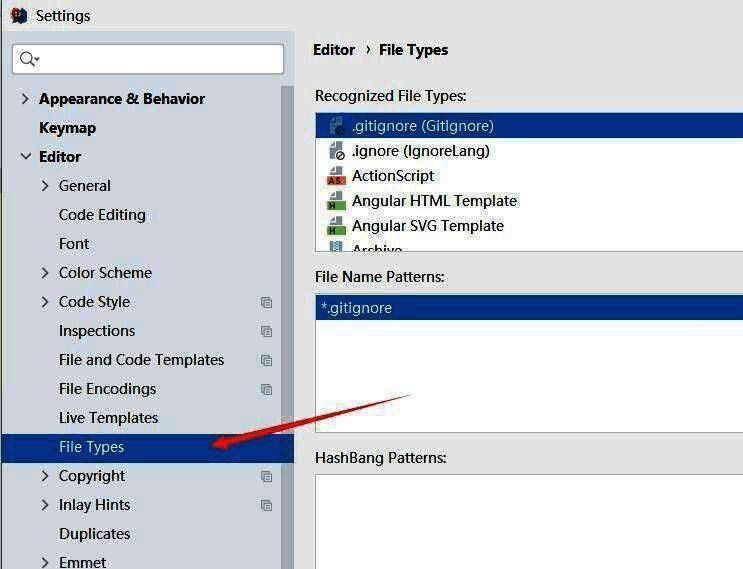The width and height of the screenshot is (743, 569).
Task: Click the project-level icon beside Code Style
Action: [266, 302]
